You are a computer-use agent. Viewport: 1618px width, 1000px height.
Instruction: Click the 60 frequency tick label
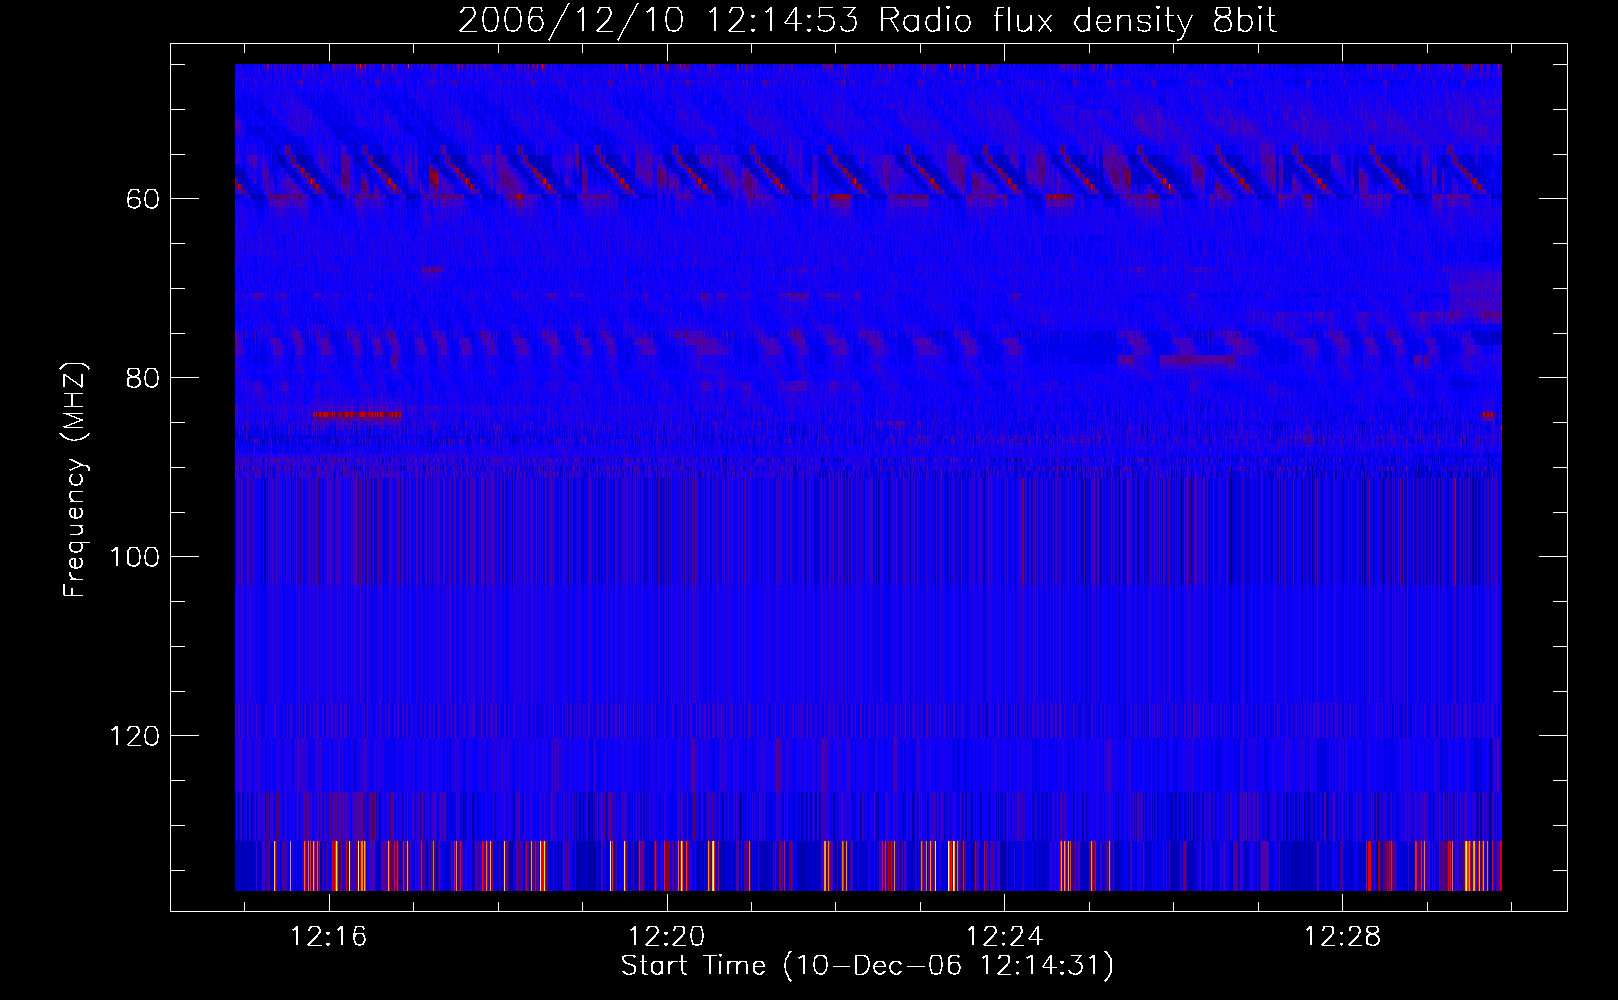[143, 199]
